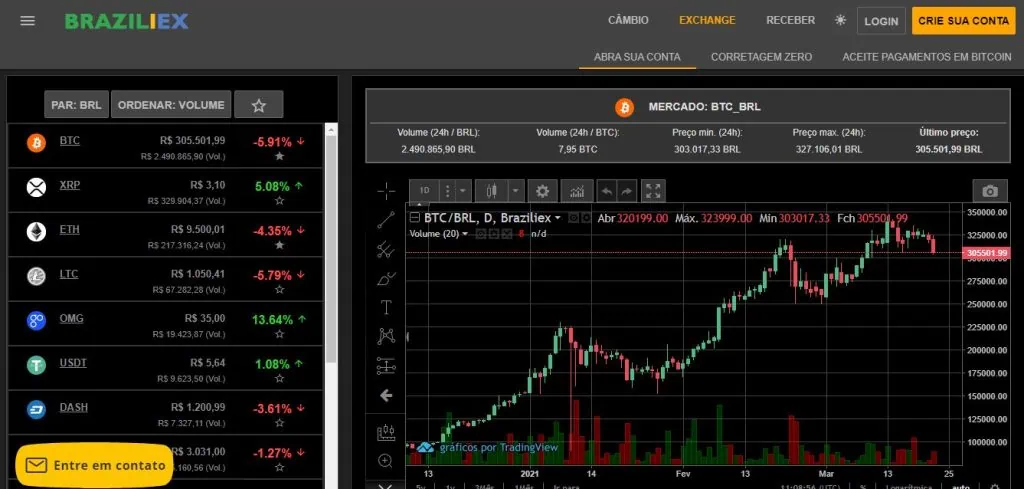
Task: Collapse the chart legend minus box
Action: pos(414,218)
